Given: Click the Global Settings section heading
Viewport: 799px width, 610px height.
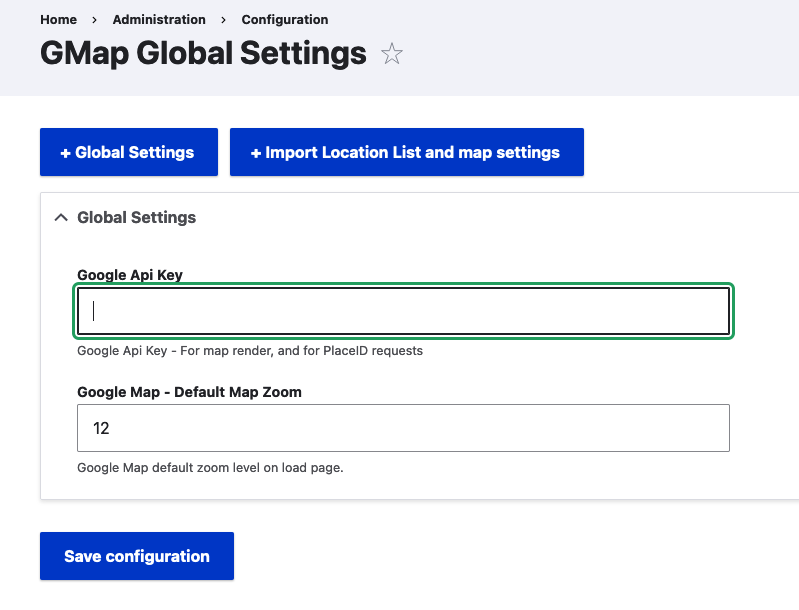Looking at the screenshot, I should pos(137,218).
